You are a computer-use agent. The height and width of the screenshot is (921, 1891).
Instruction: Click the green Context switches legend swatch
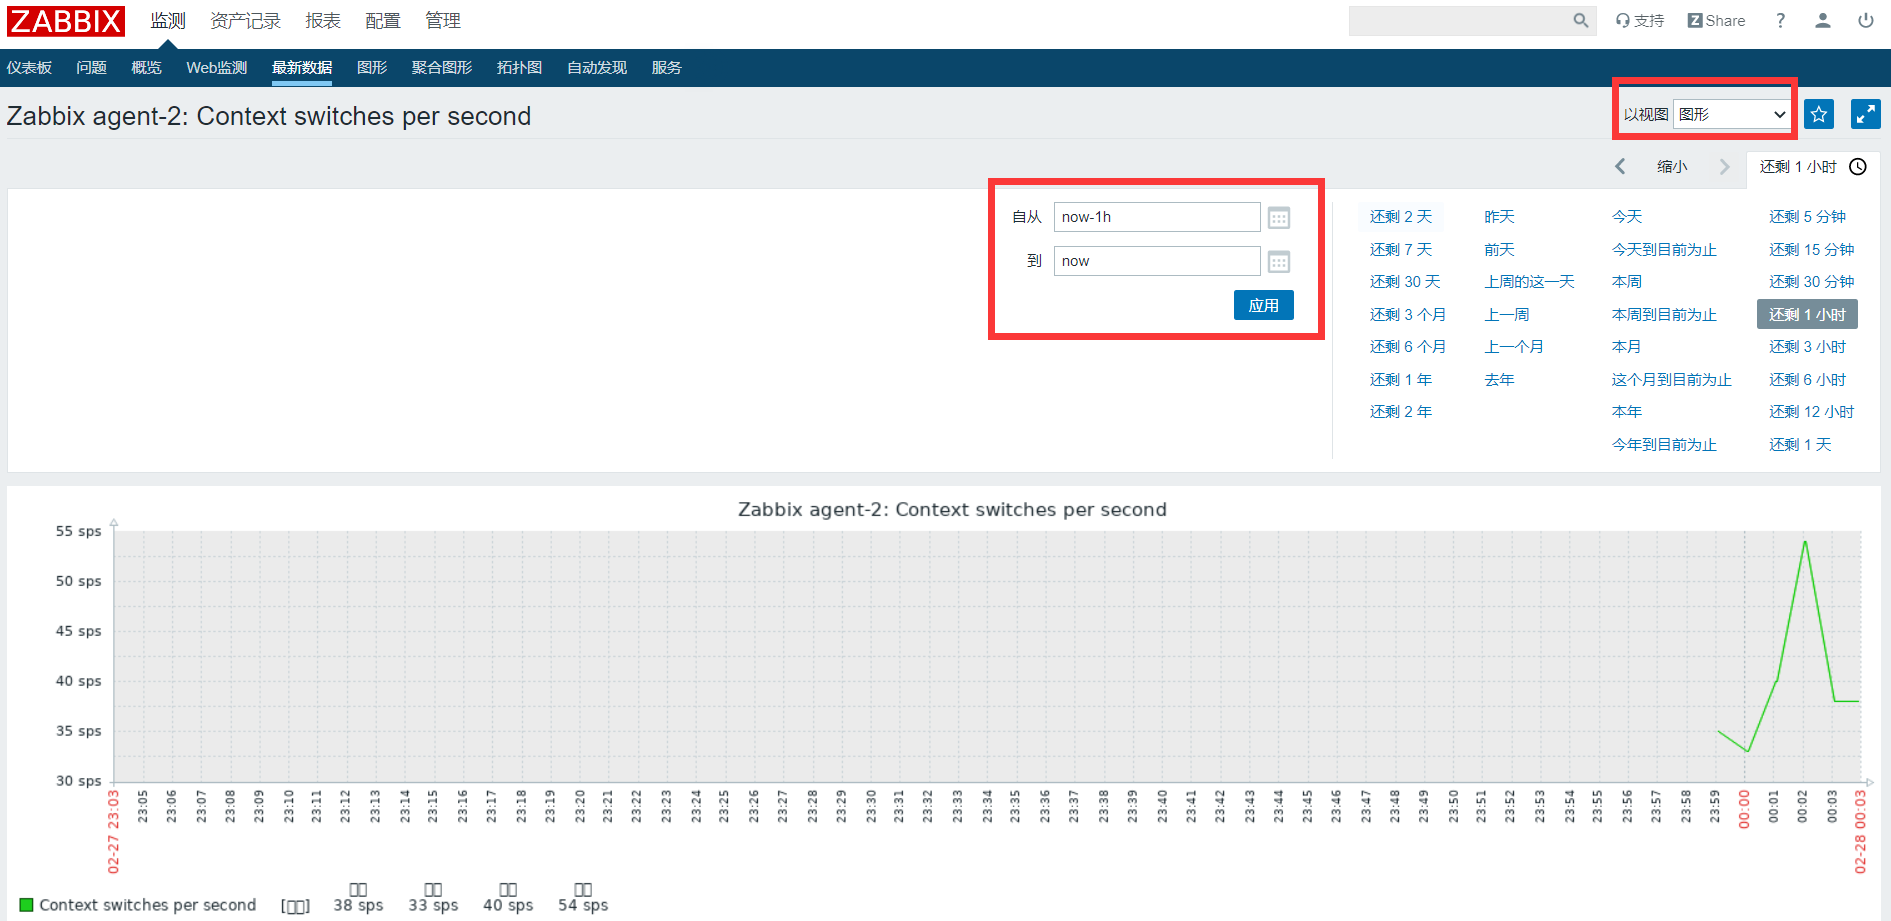click(26, 905)
